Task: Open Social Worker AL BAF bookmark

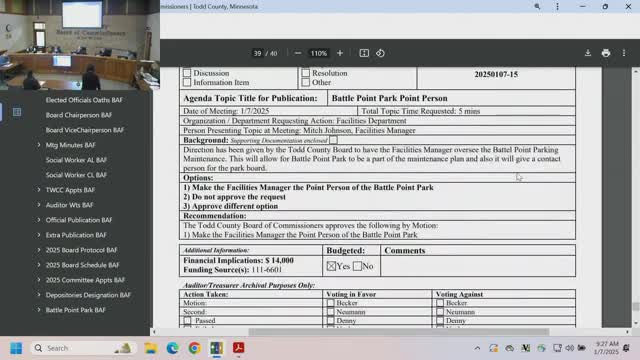Action: click(76, 160)
